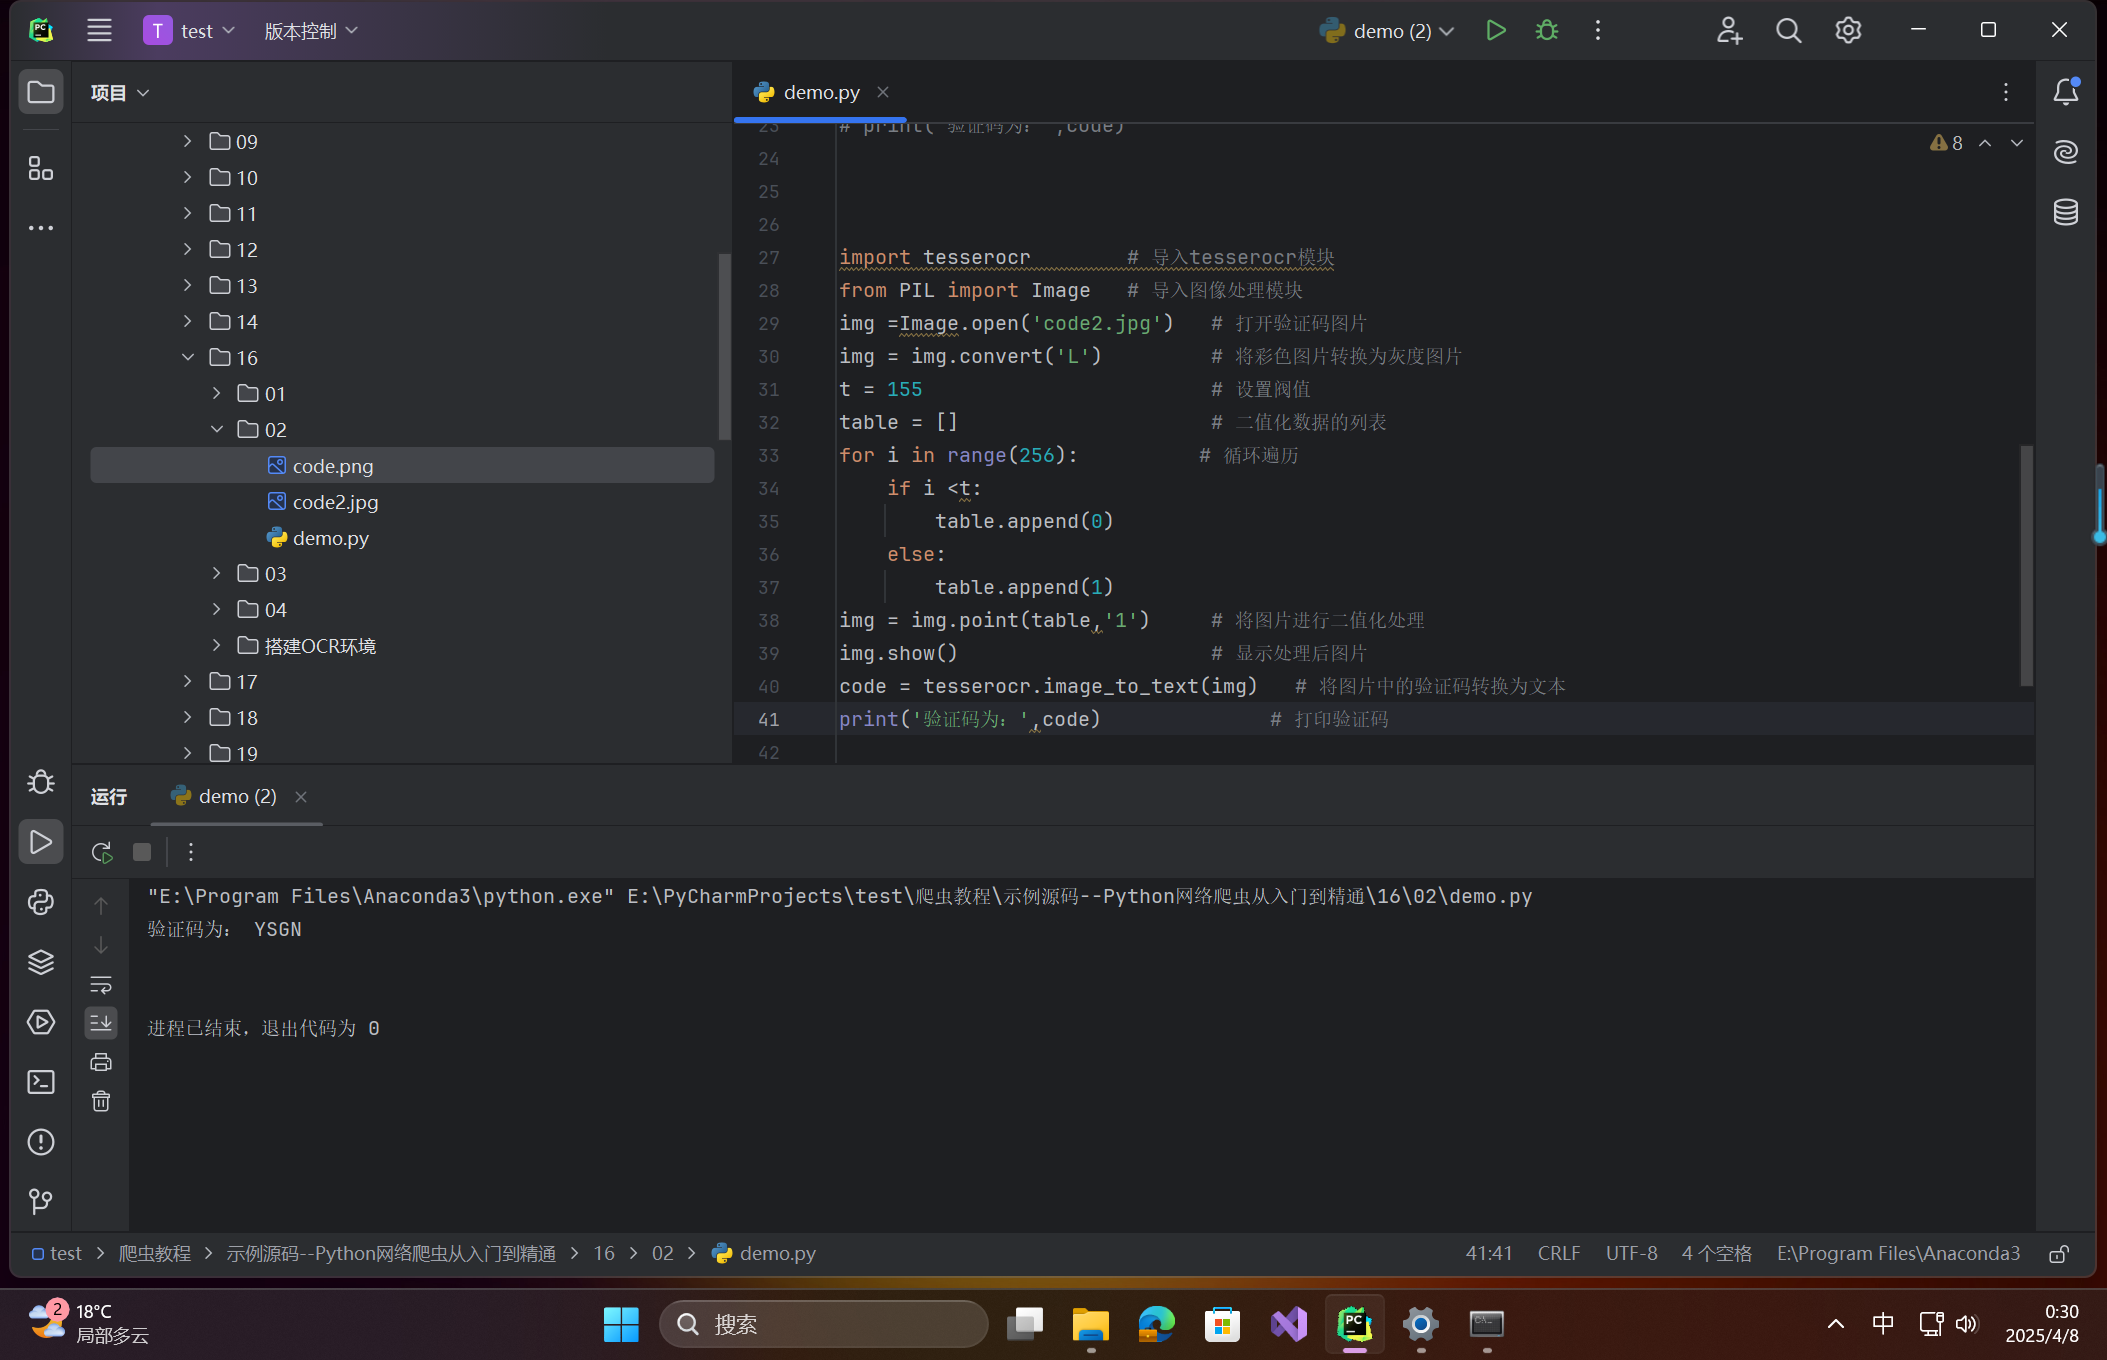This screenshot has width=2107, height=1360.
Task: Open the Terminal tool window
Action: pyautogui.click(x=41, y=1082)
